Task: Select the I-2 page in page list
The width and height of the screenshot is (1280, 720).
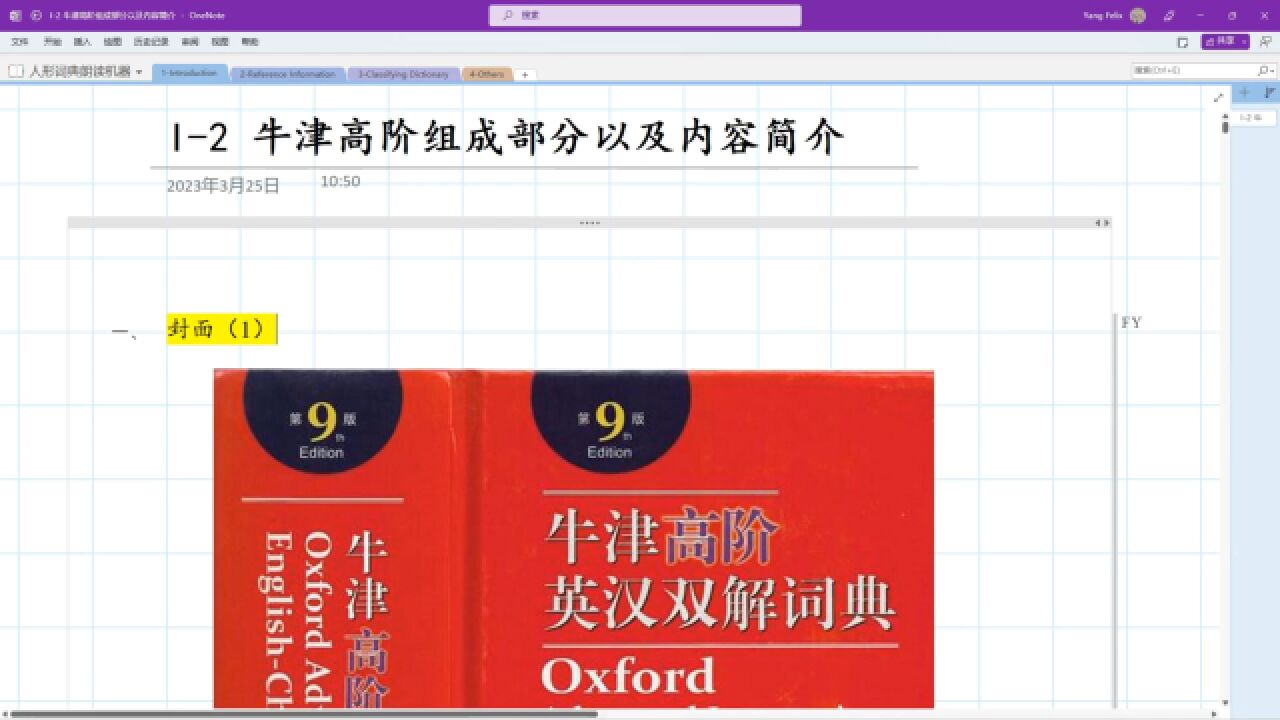Action: point(1254,117)
